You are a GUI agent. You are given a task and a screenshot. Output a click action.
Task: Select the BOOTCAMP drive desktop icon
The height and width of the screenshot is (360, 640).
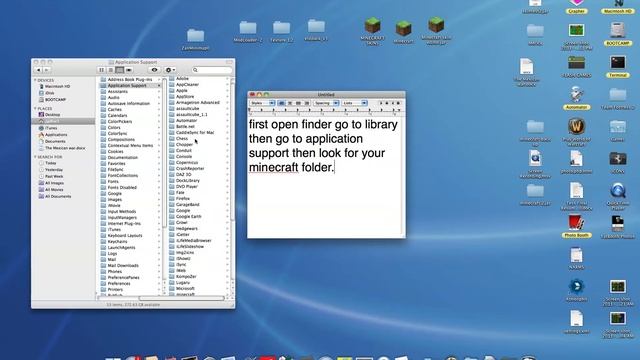[618, 33]
